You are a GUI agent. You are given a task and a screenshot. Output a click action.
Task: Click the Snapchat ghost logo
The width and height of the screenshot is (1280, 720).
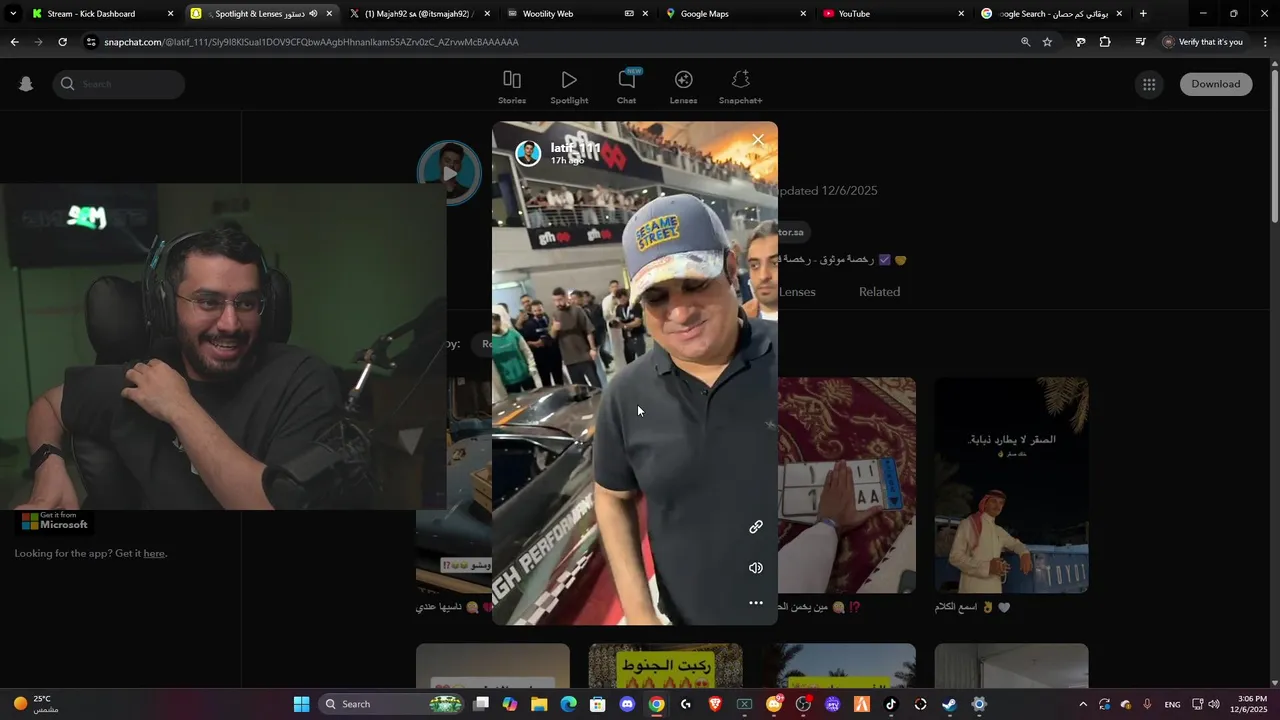pos(26,84)
